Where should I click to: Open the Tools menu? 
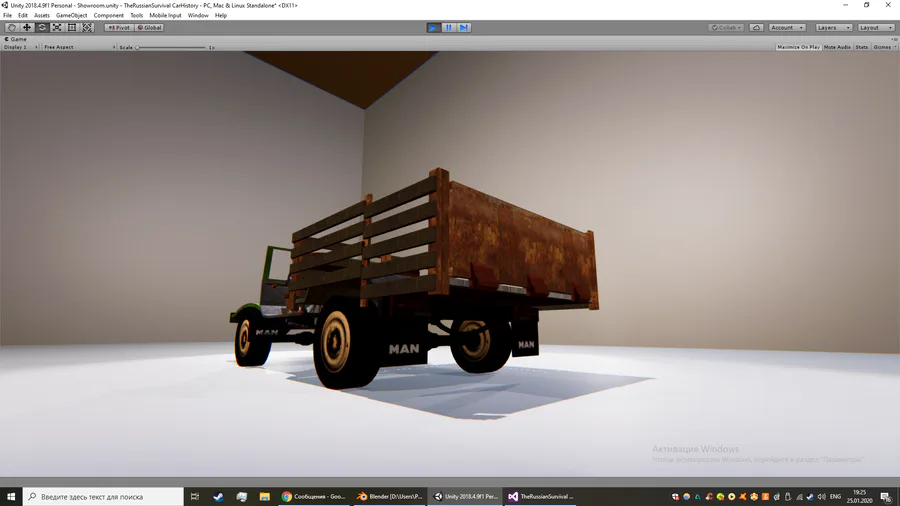coord(137,15)
